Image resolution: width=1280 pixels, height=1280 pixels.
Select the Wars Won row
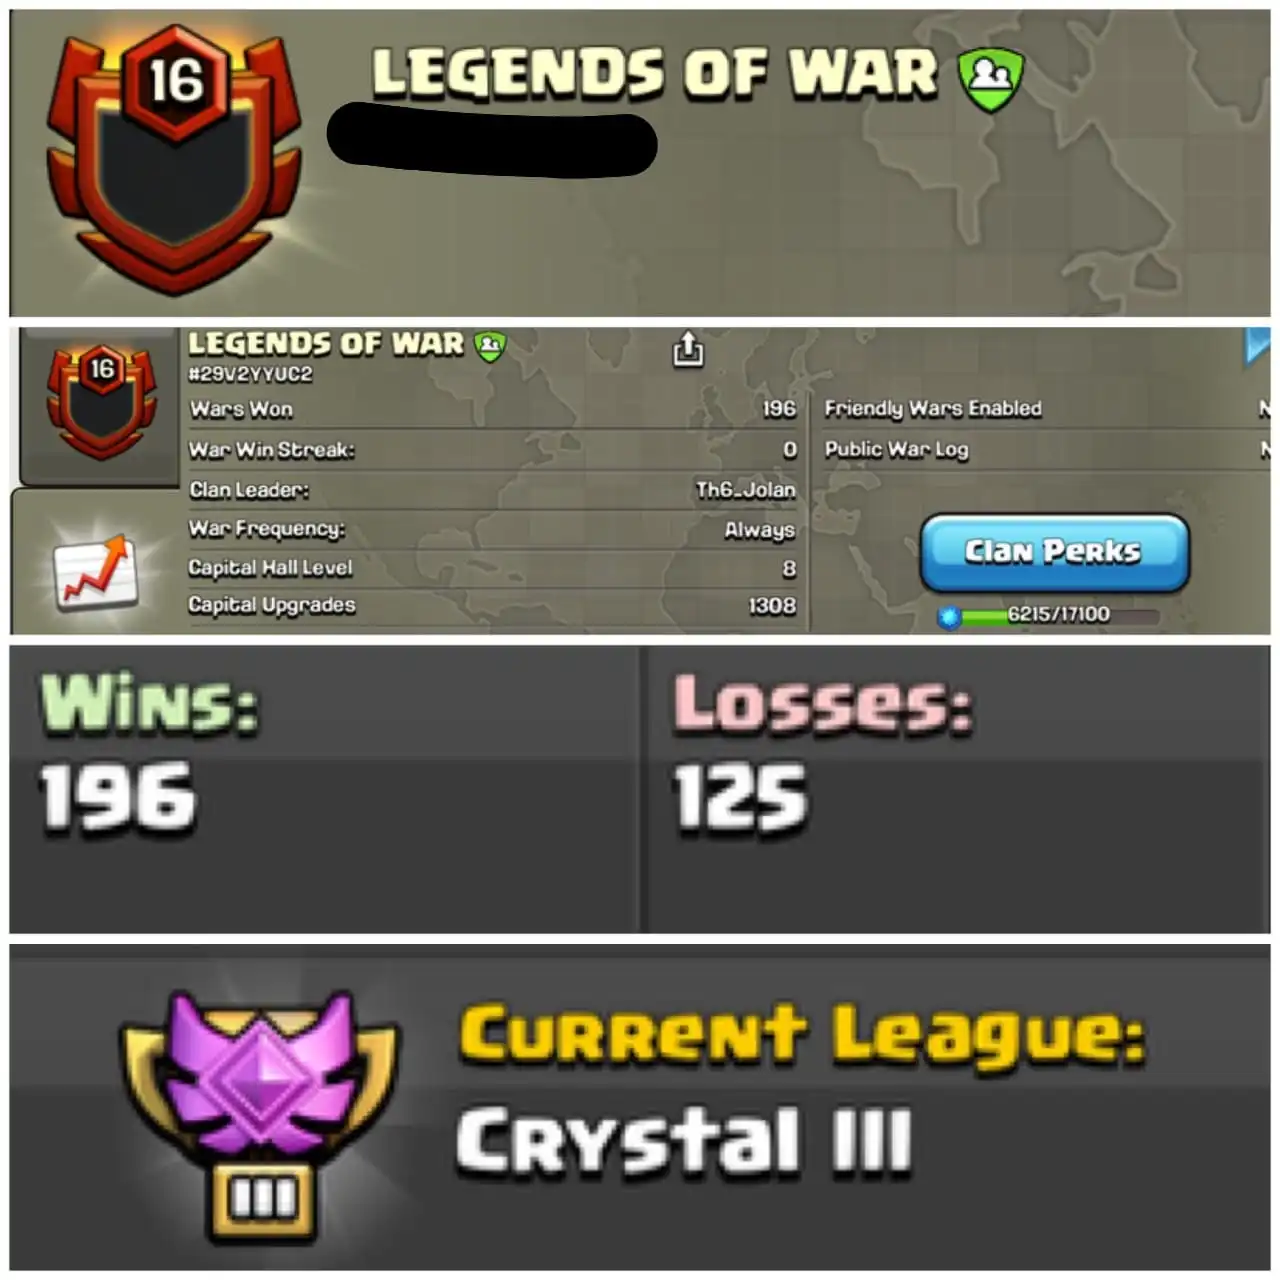(493, 409)
